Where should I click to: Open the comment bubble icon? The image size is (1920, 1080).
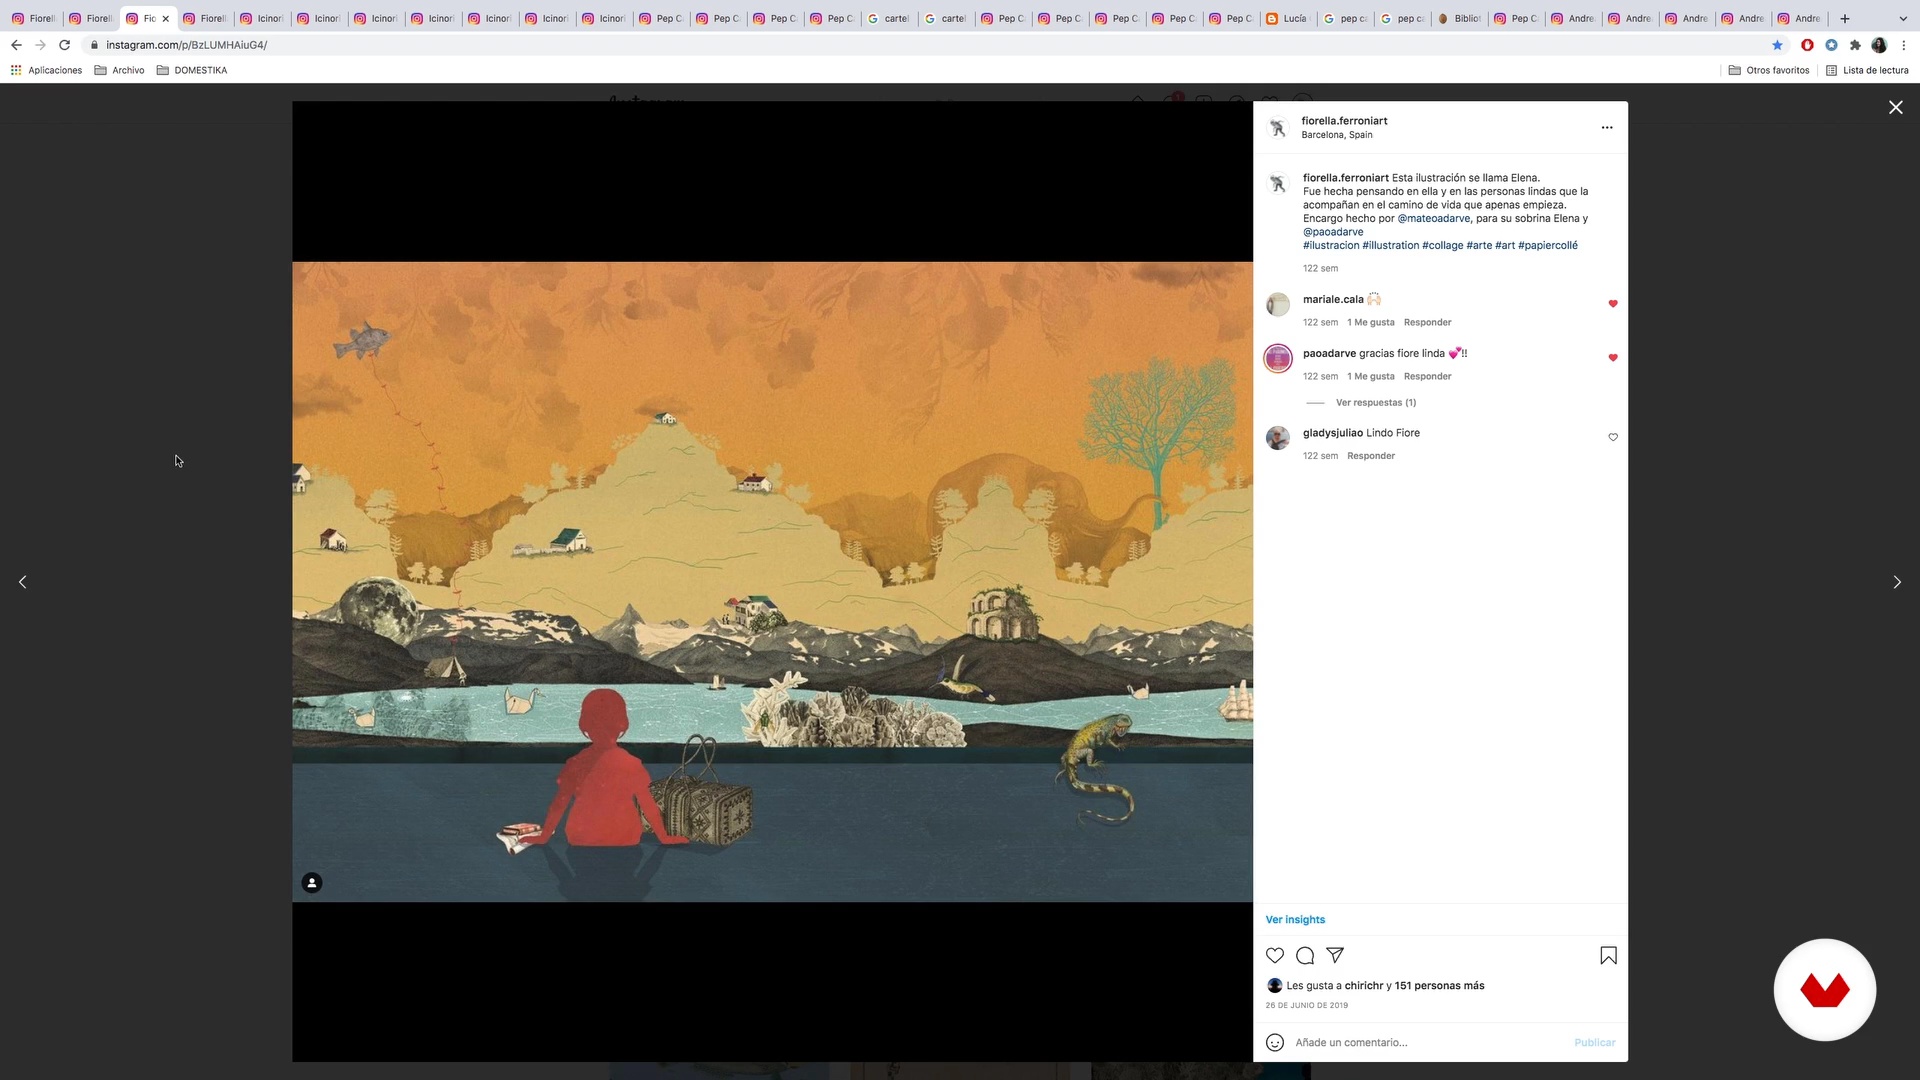[1305, 955]
